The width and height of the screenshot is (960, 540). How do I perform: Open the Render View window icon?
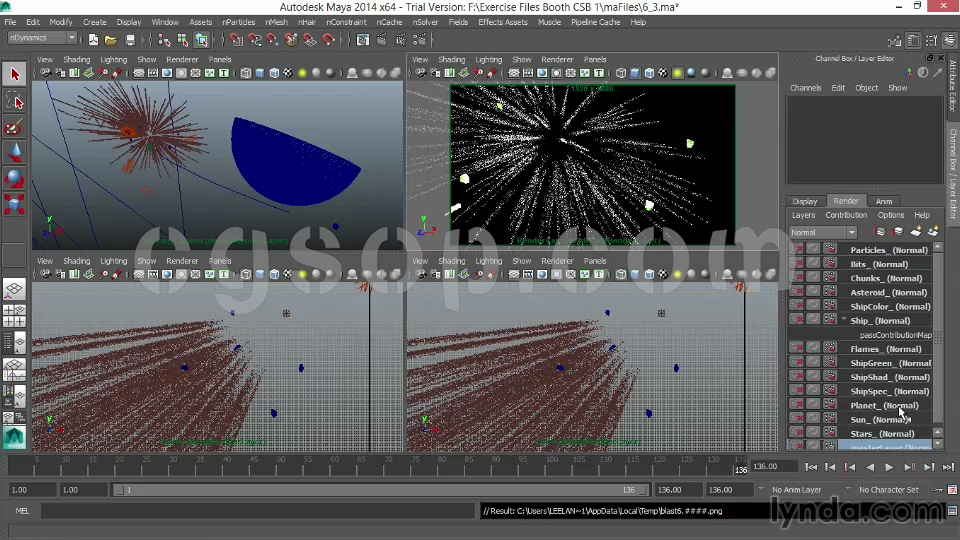[362, 40]
